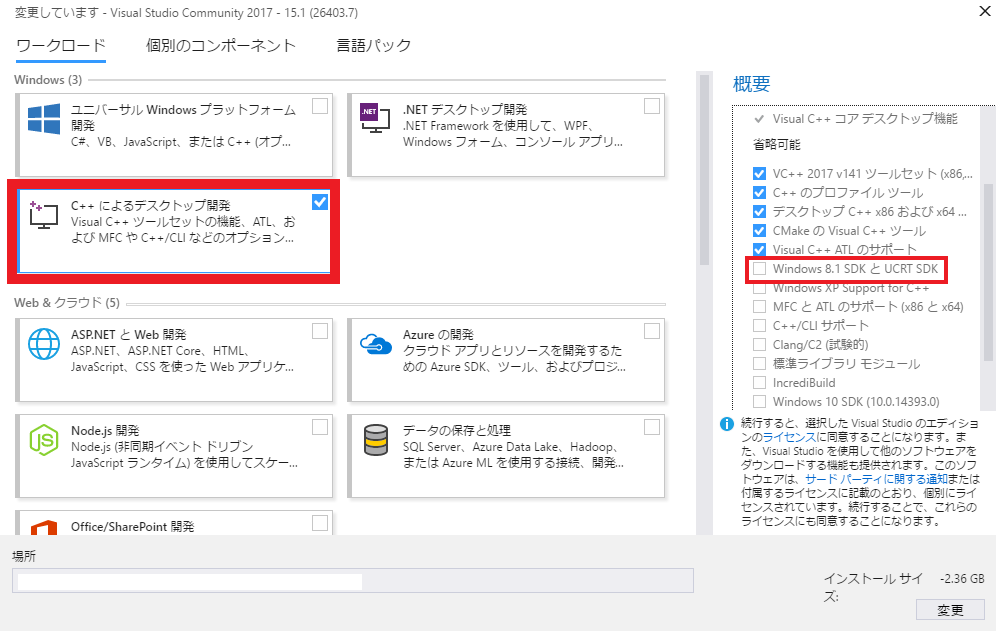This screenshot has height=631, width=996.
Task: Uncheck VC++ 2017 v141 ツールセット option
Action: [x=759, y=173]
